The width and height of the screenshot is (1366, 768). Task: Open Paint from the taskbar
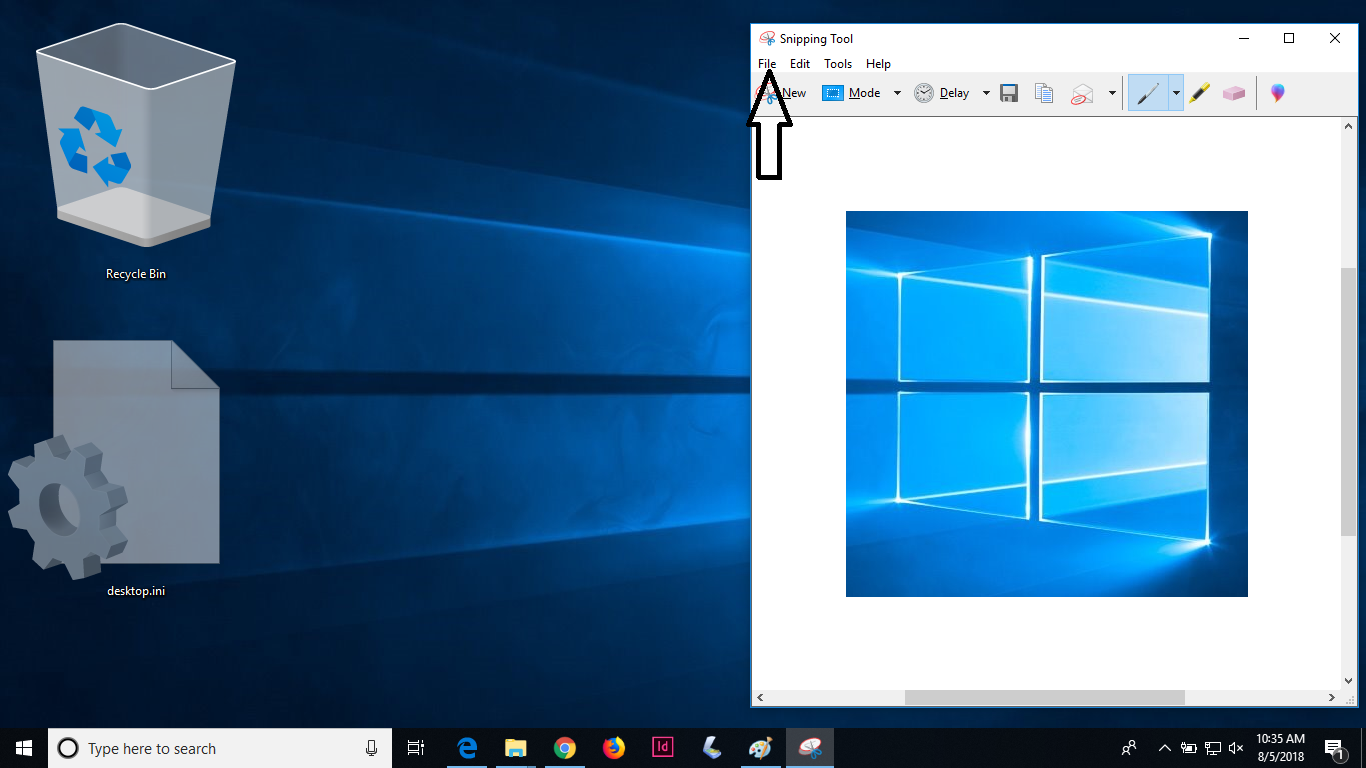click(760, 748)
